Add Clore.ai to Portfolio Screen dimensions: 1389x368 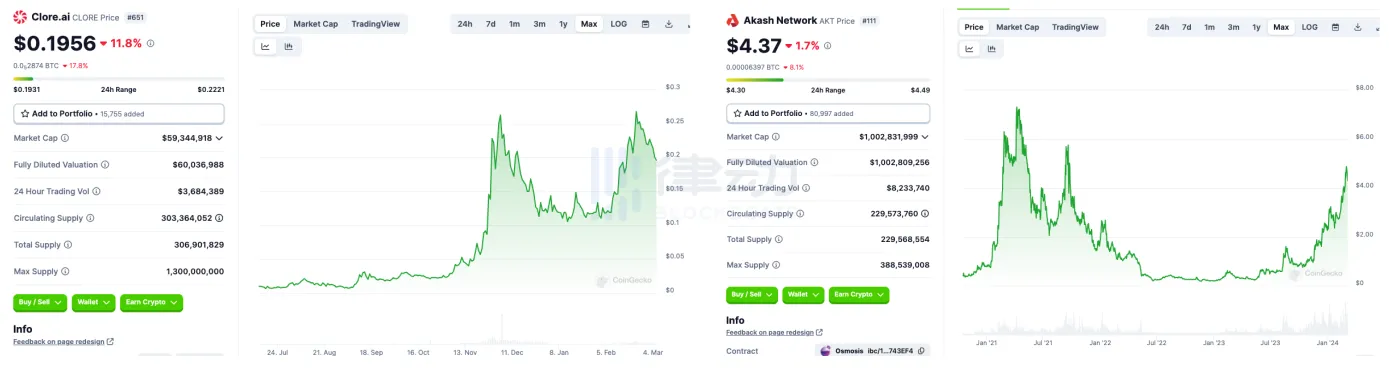[119, 114]
